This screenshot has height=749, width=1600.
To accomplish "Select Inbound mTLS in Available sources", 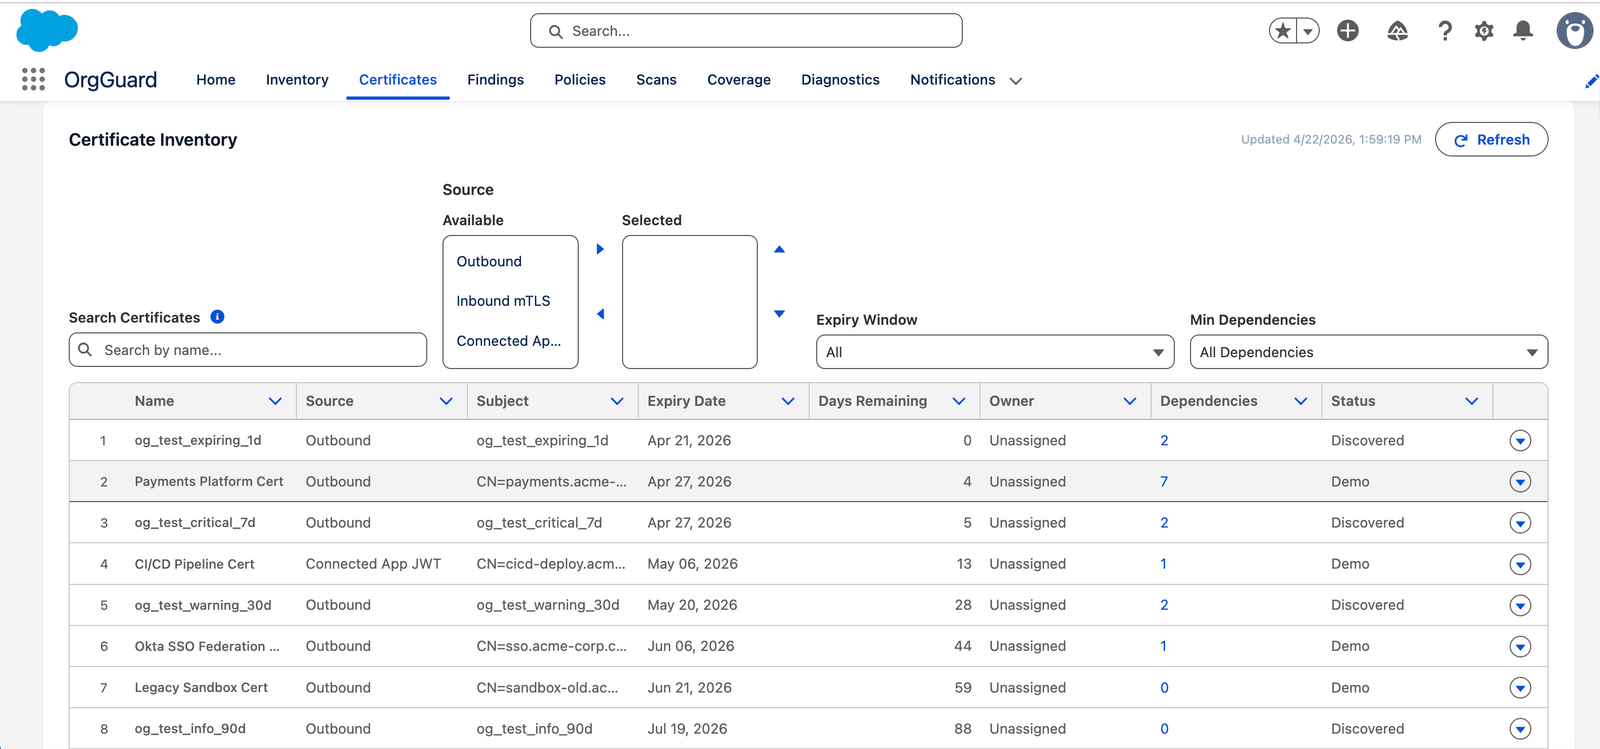I will pos(510,301).
